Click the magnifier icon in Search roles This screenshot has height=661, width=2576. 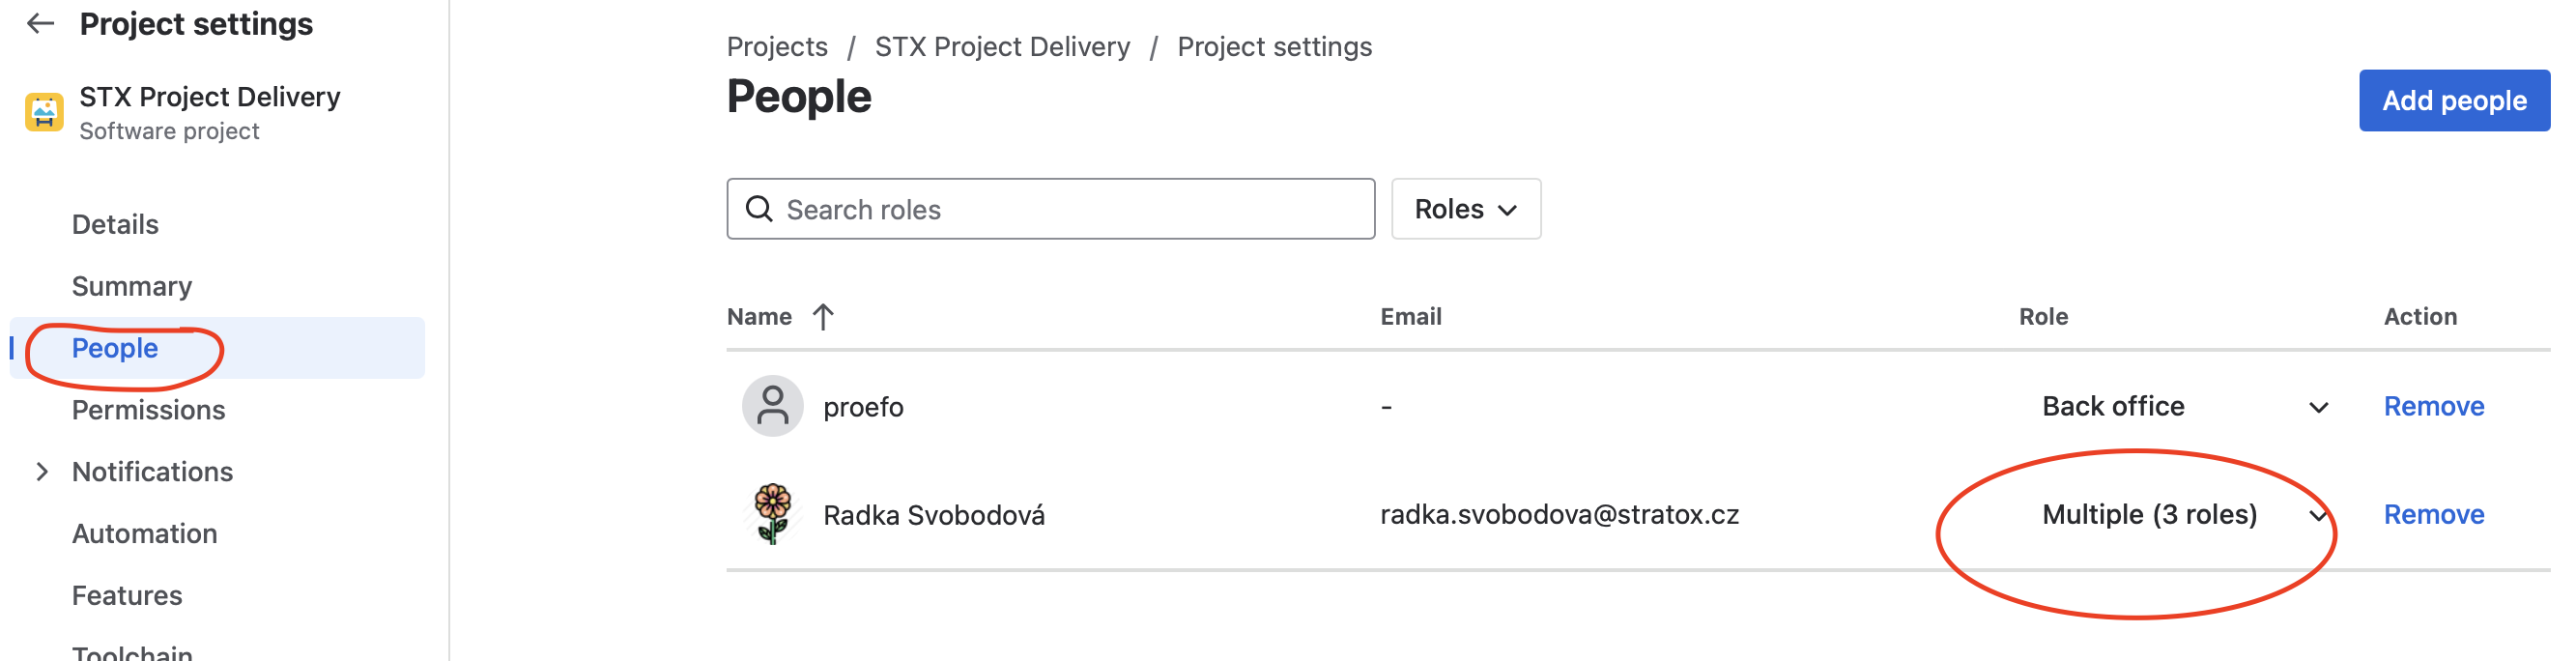tap(760, 209)
